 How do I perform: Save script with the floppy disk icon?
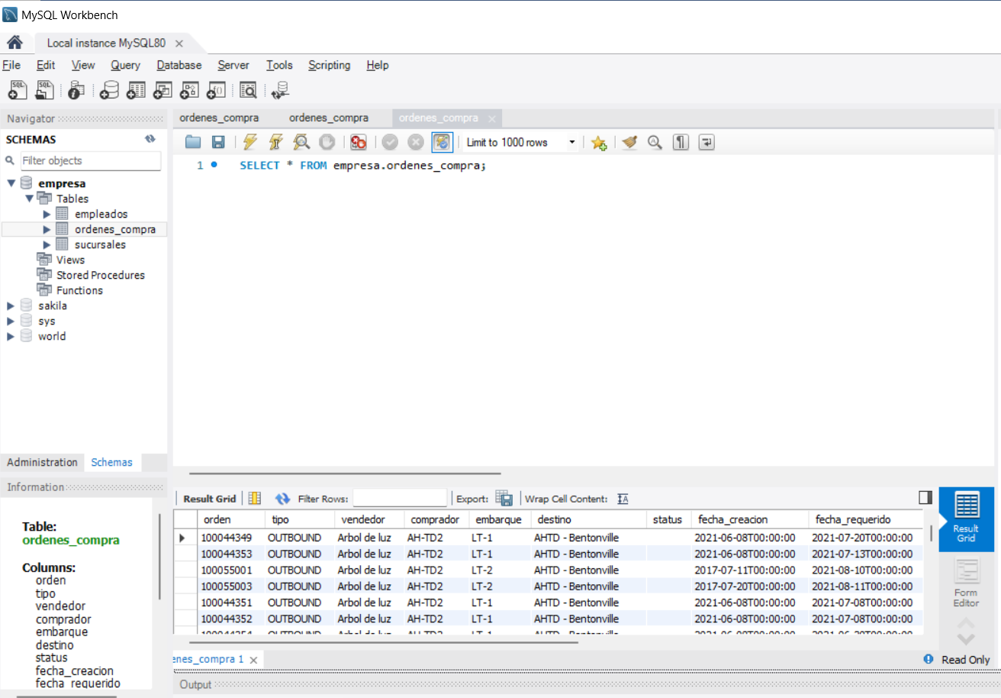coord(218,142)
